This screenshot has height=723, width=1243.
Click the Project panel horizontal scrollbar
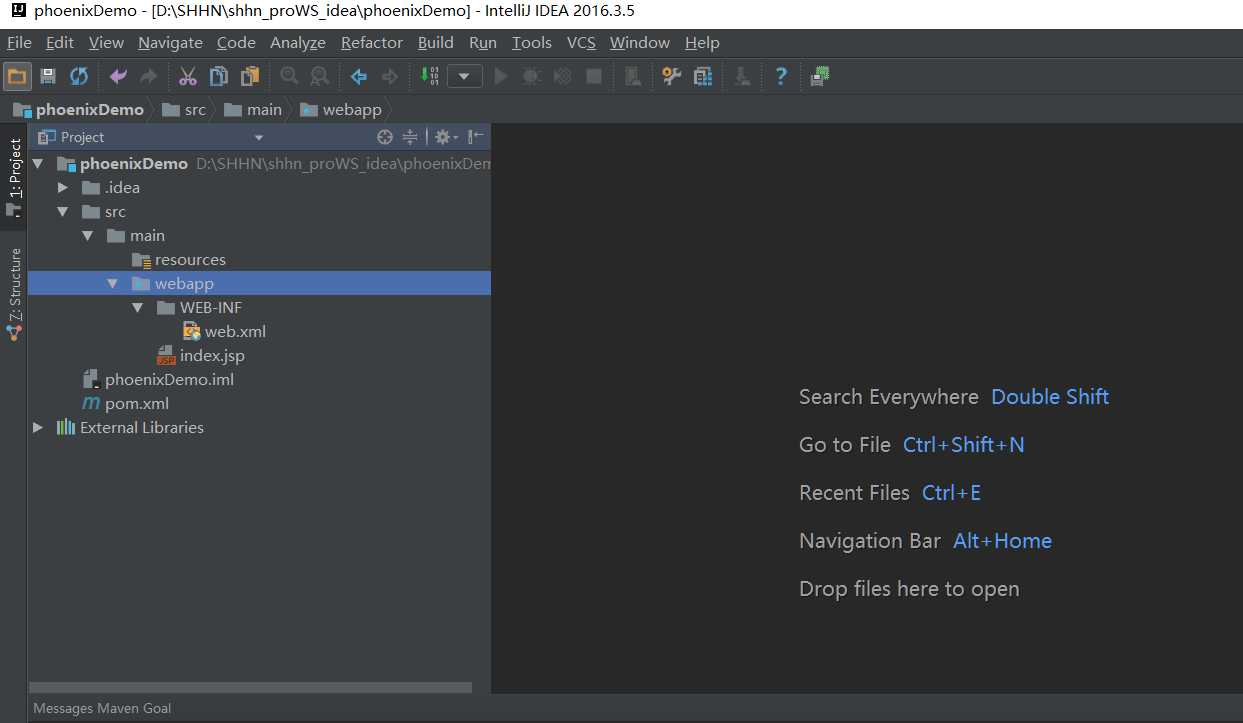250,687
